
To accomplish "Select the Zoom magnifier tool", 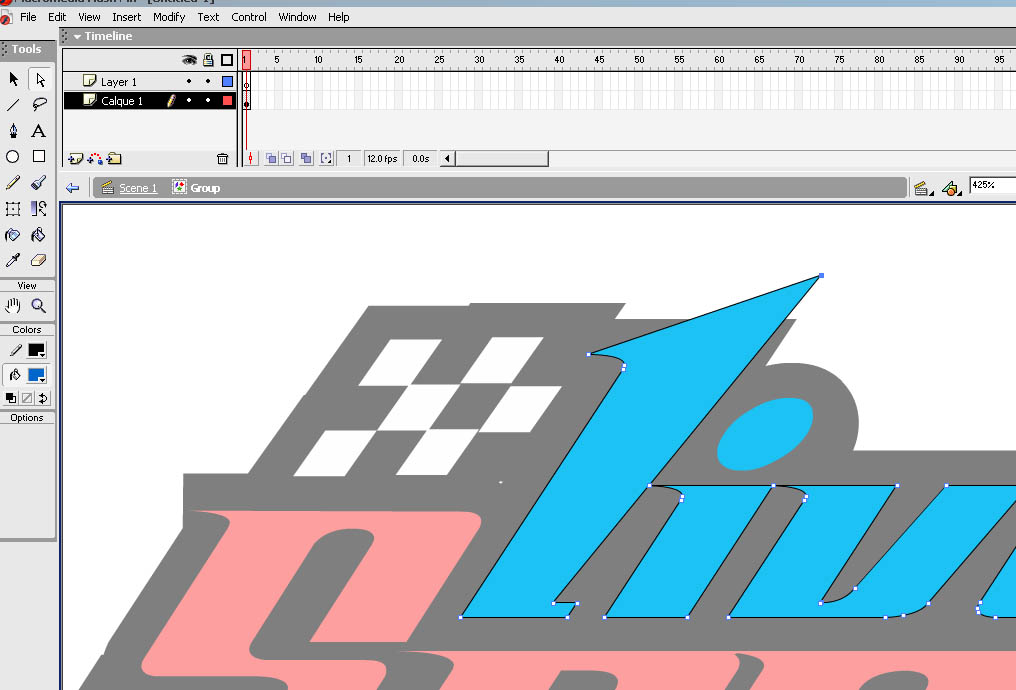I will pos(39,305).
